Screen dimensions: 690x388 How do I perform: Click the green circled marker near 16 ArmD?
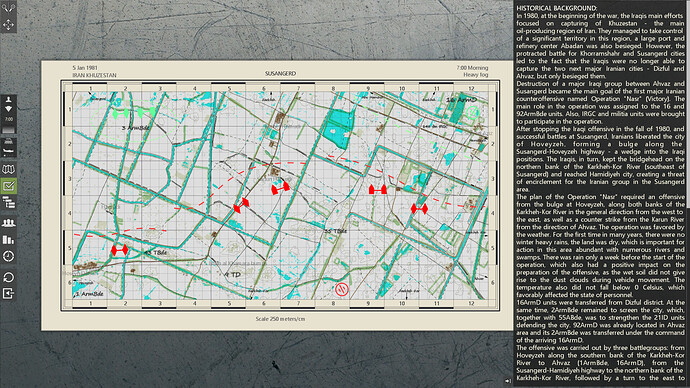[472, 112]
